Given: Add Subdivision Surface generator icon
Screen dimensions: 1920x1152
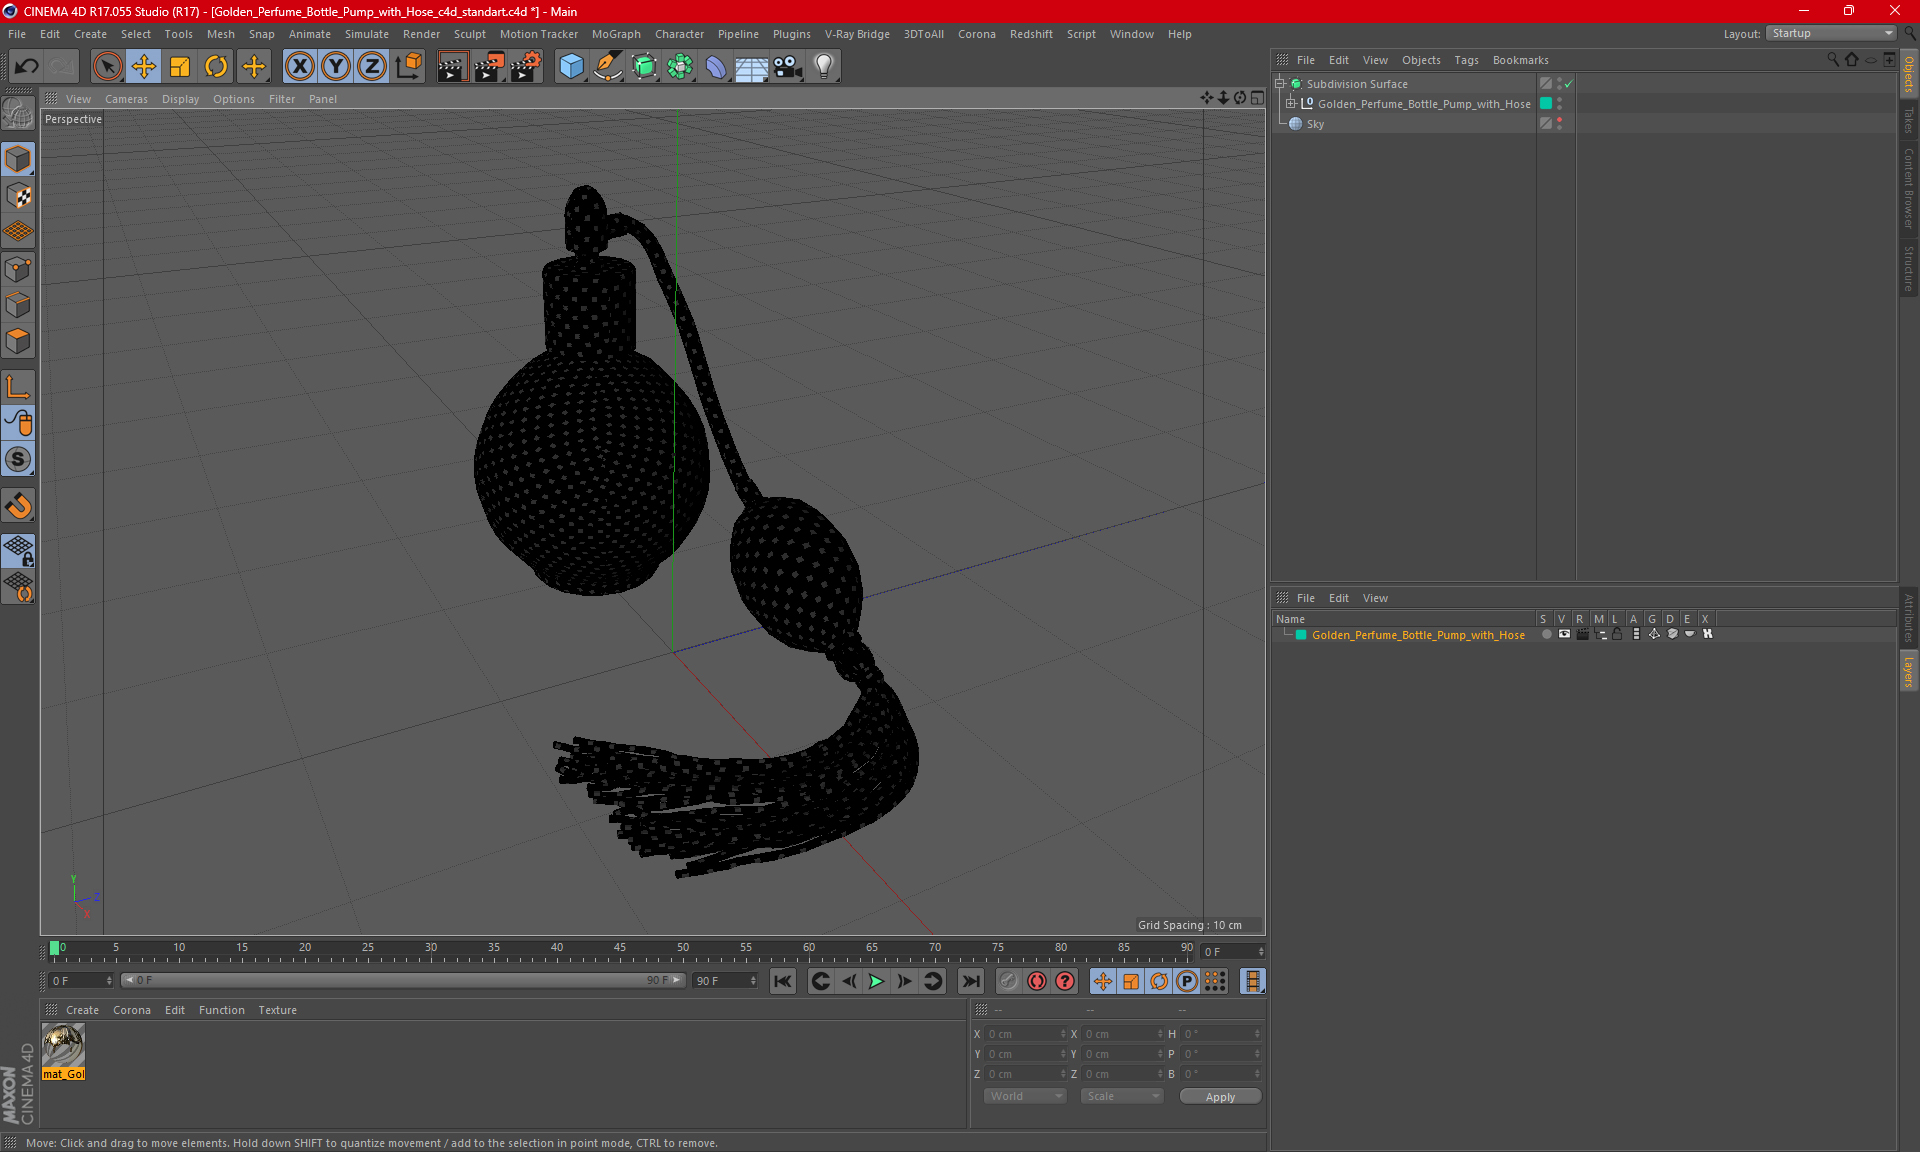Looking at the screenshot, I should coord(644,67).
